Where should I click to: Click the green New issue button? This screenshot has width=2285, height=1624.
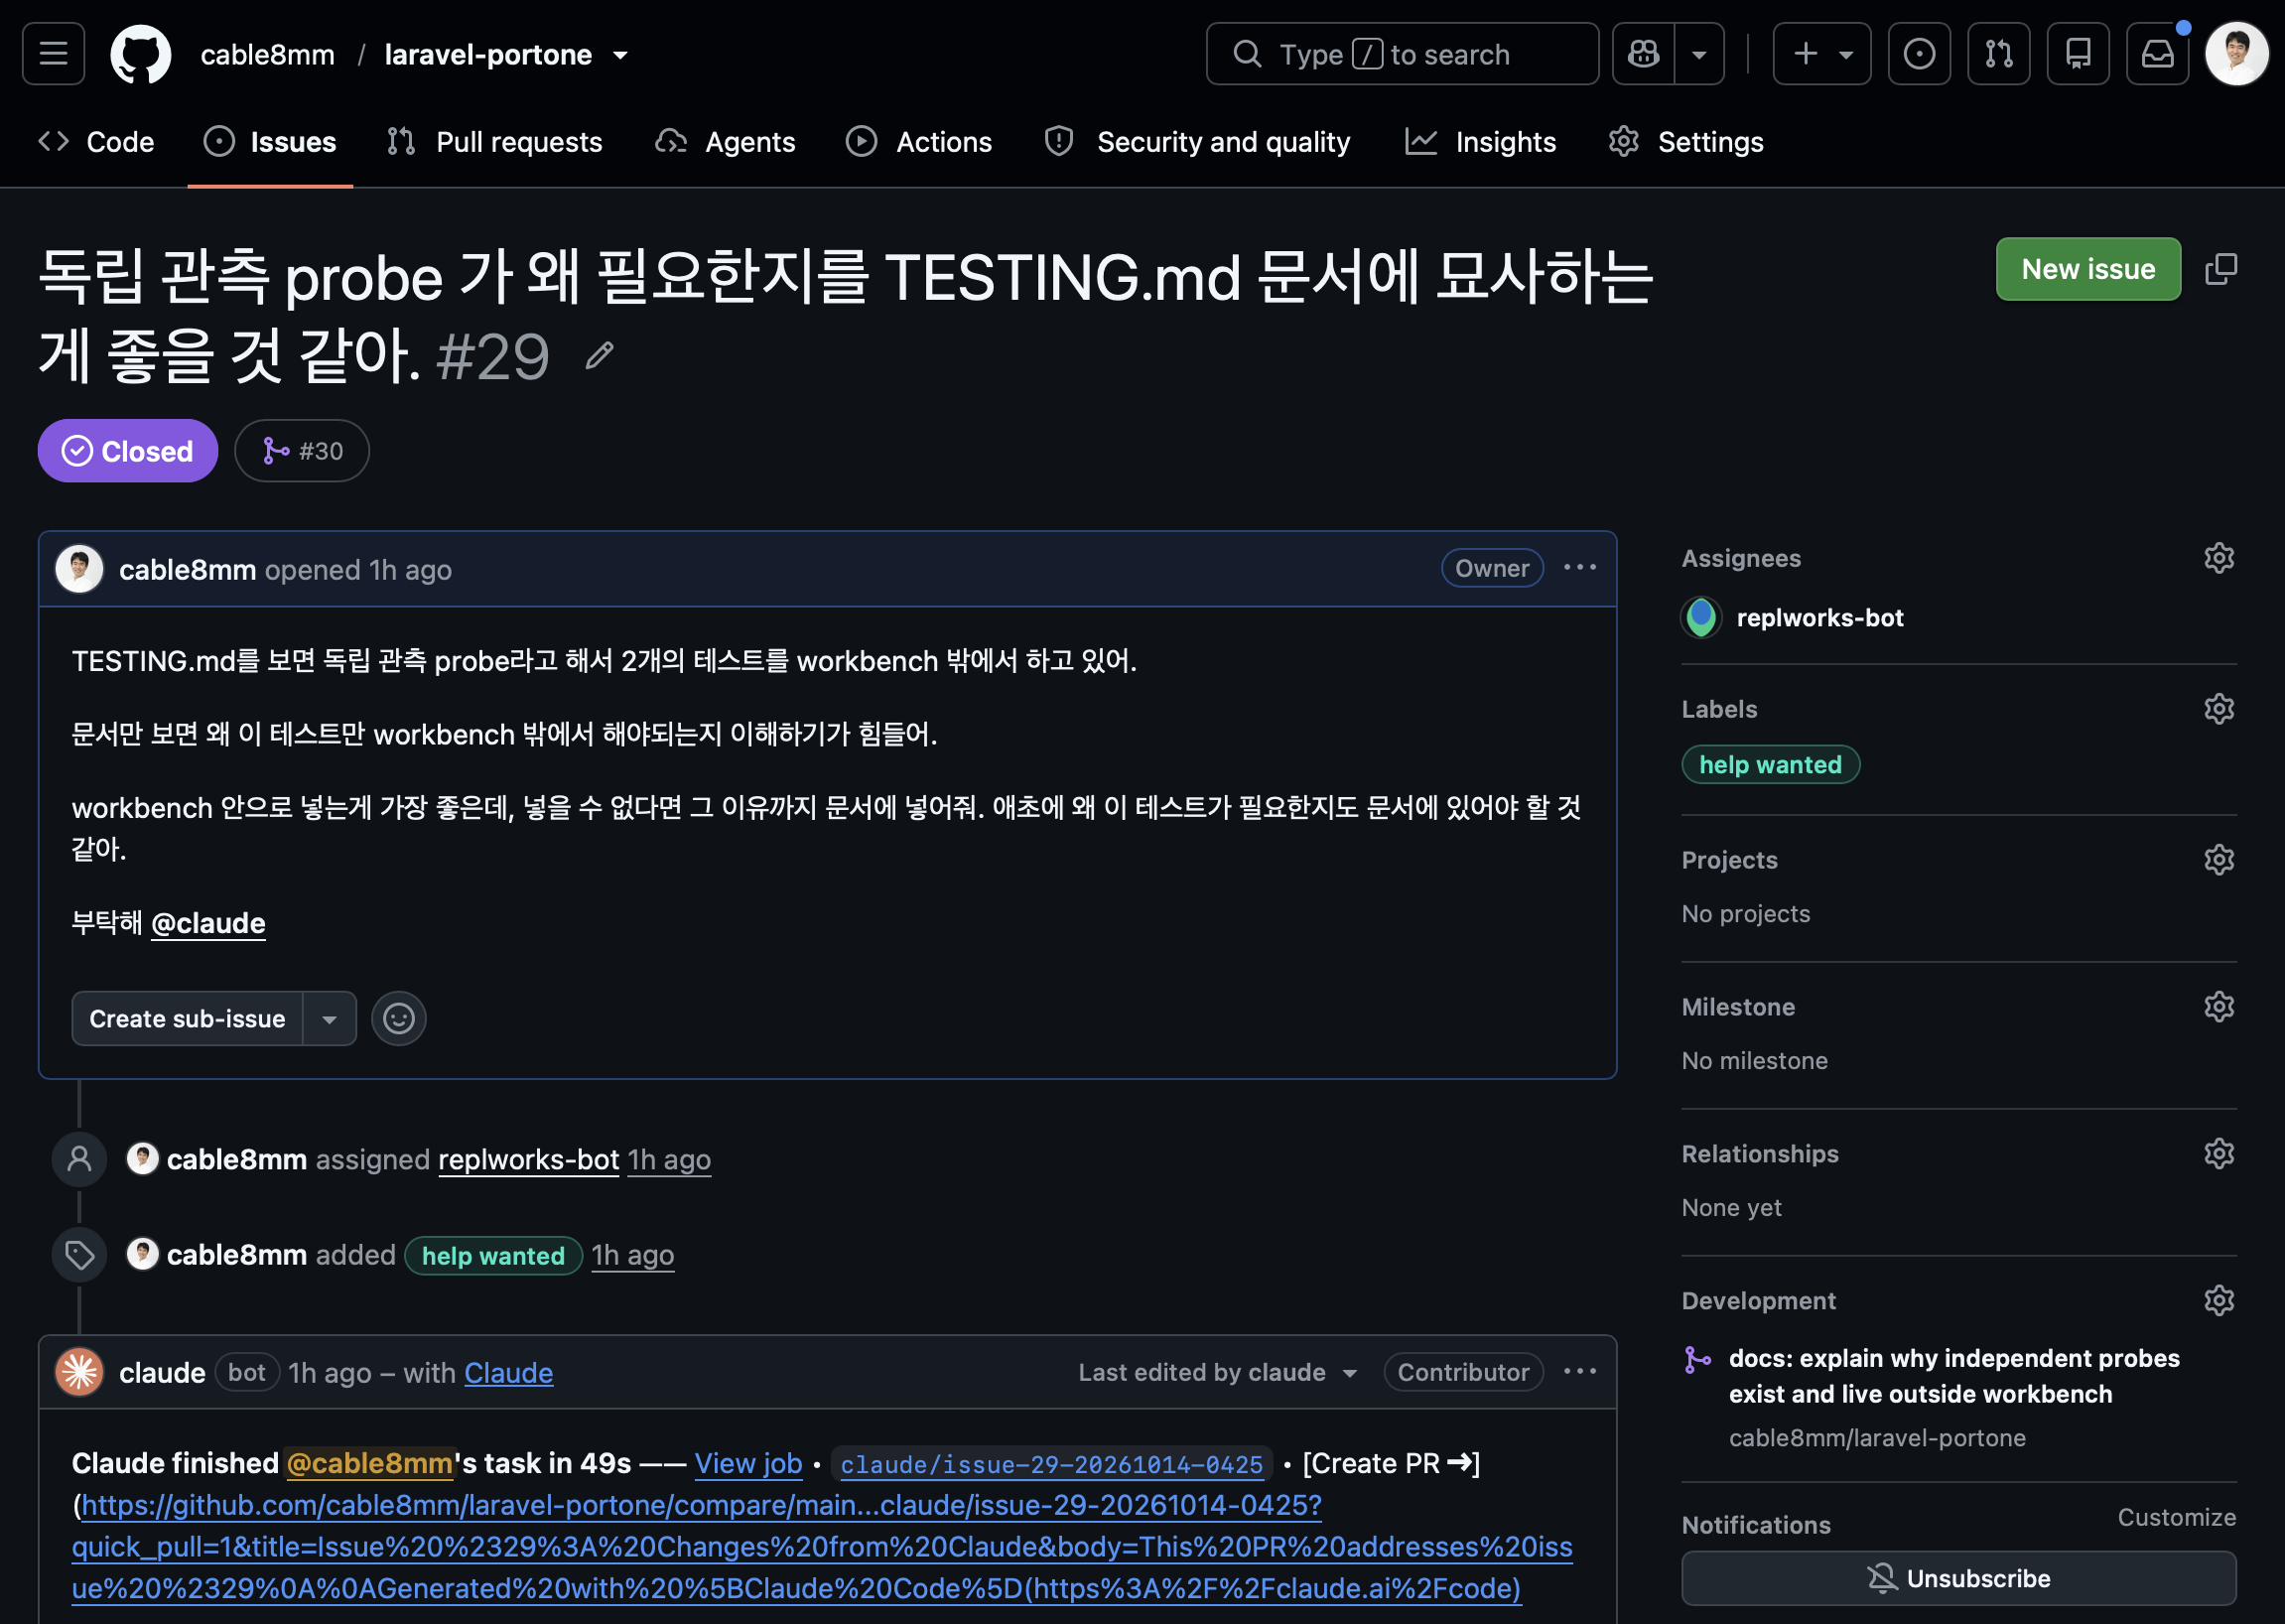point(2088,269)
